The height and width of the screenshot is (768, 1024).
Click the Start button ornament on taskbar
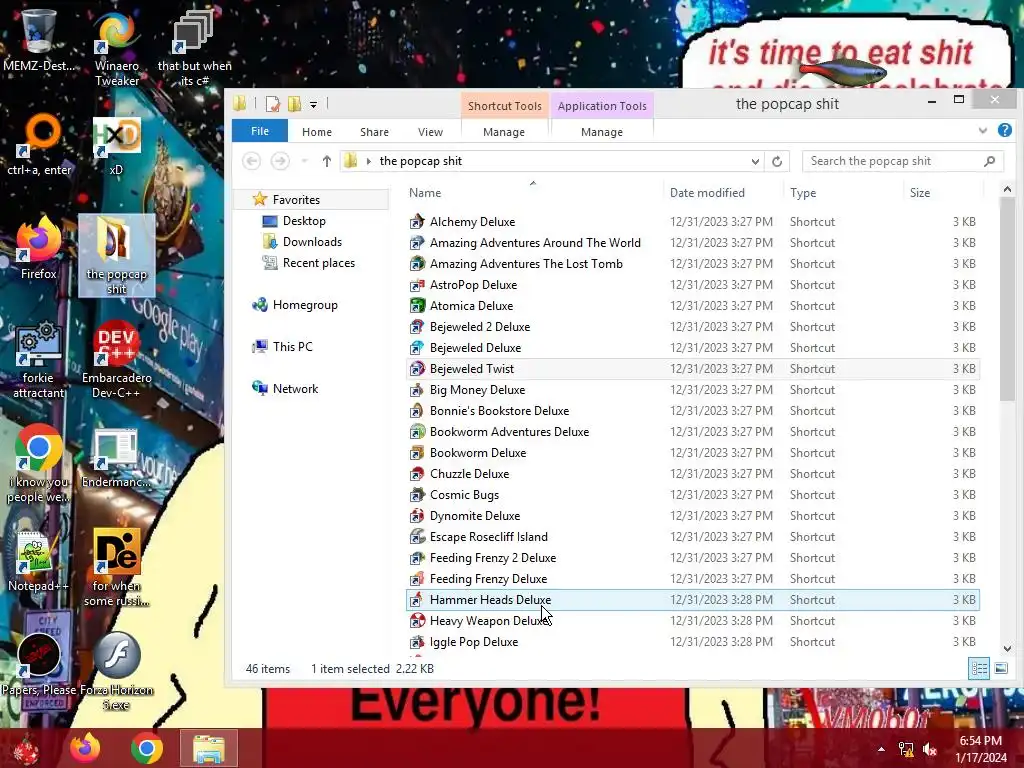(26, 748)
